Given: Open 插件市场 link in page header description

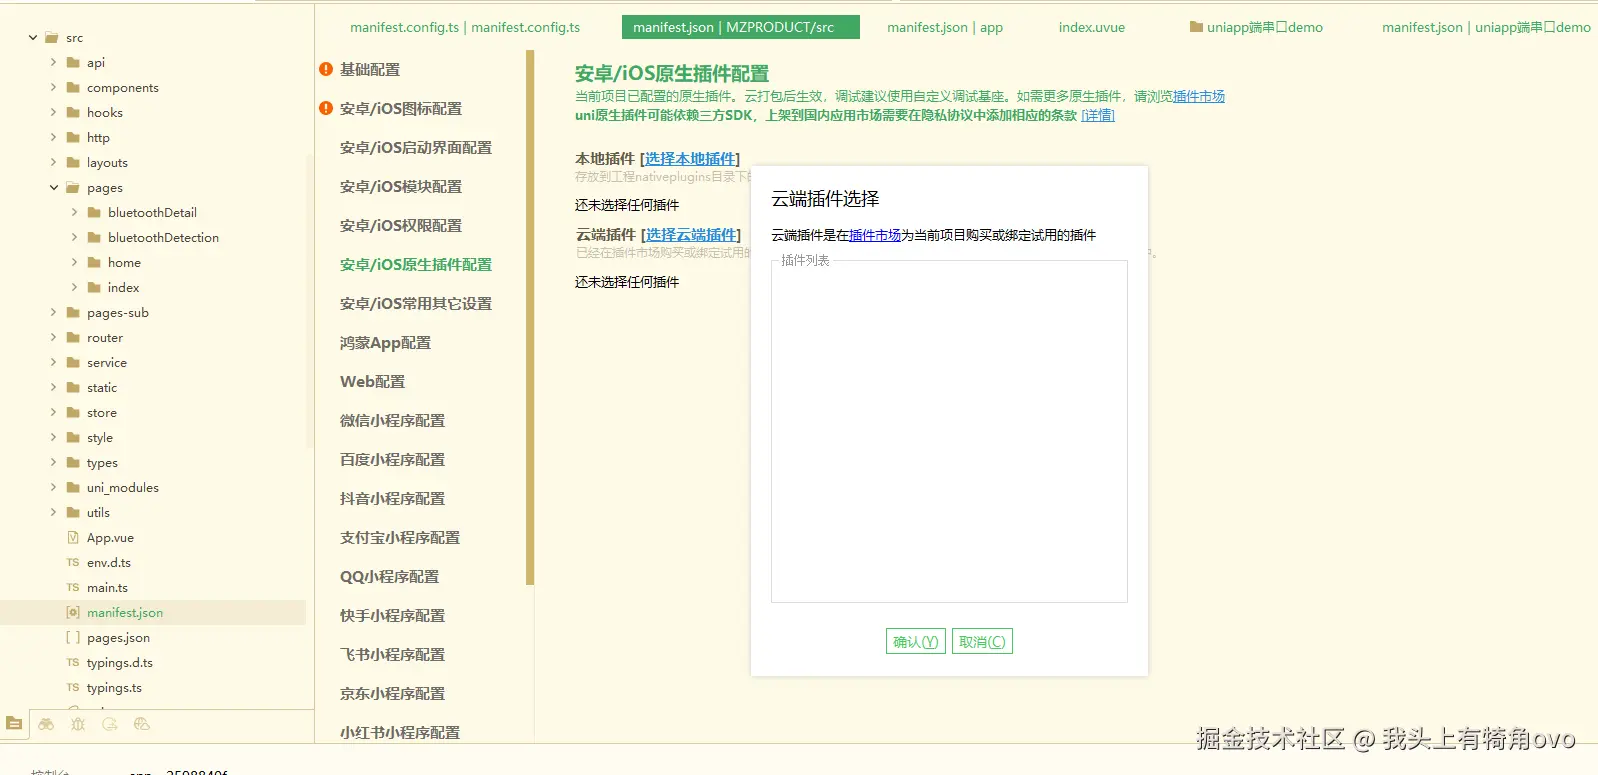Looking at the screenshot, I should pos(1199,96).
